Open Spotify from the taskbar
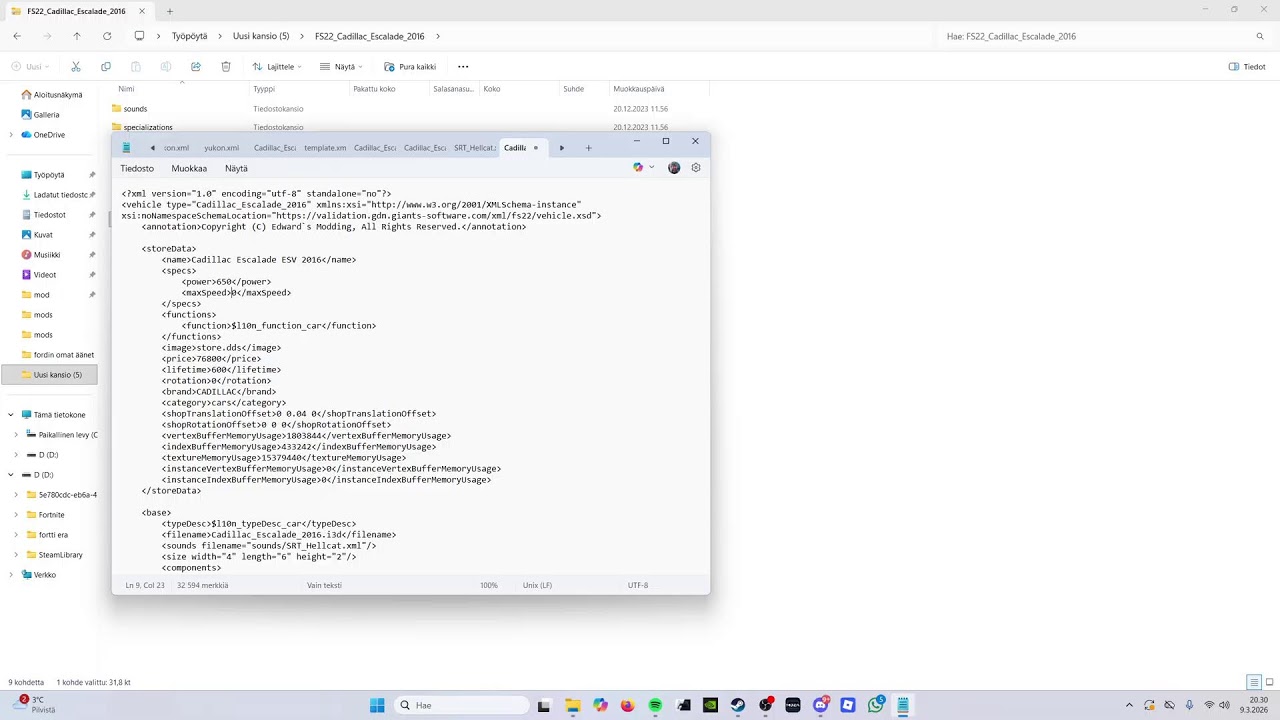Viewport: 1280px width, 720px height. [x=655, y=705]
